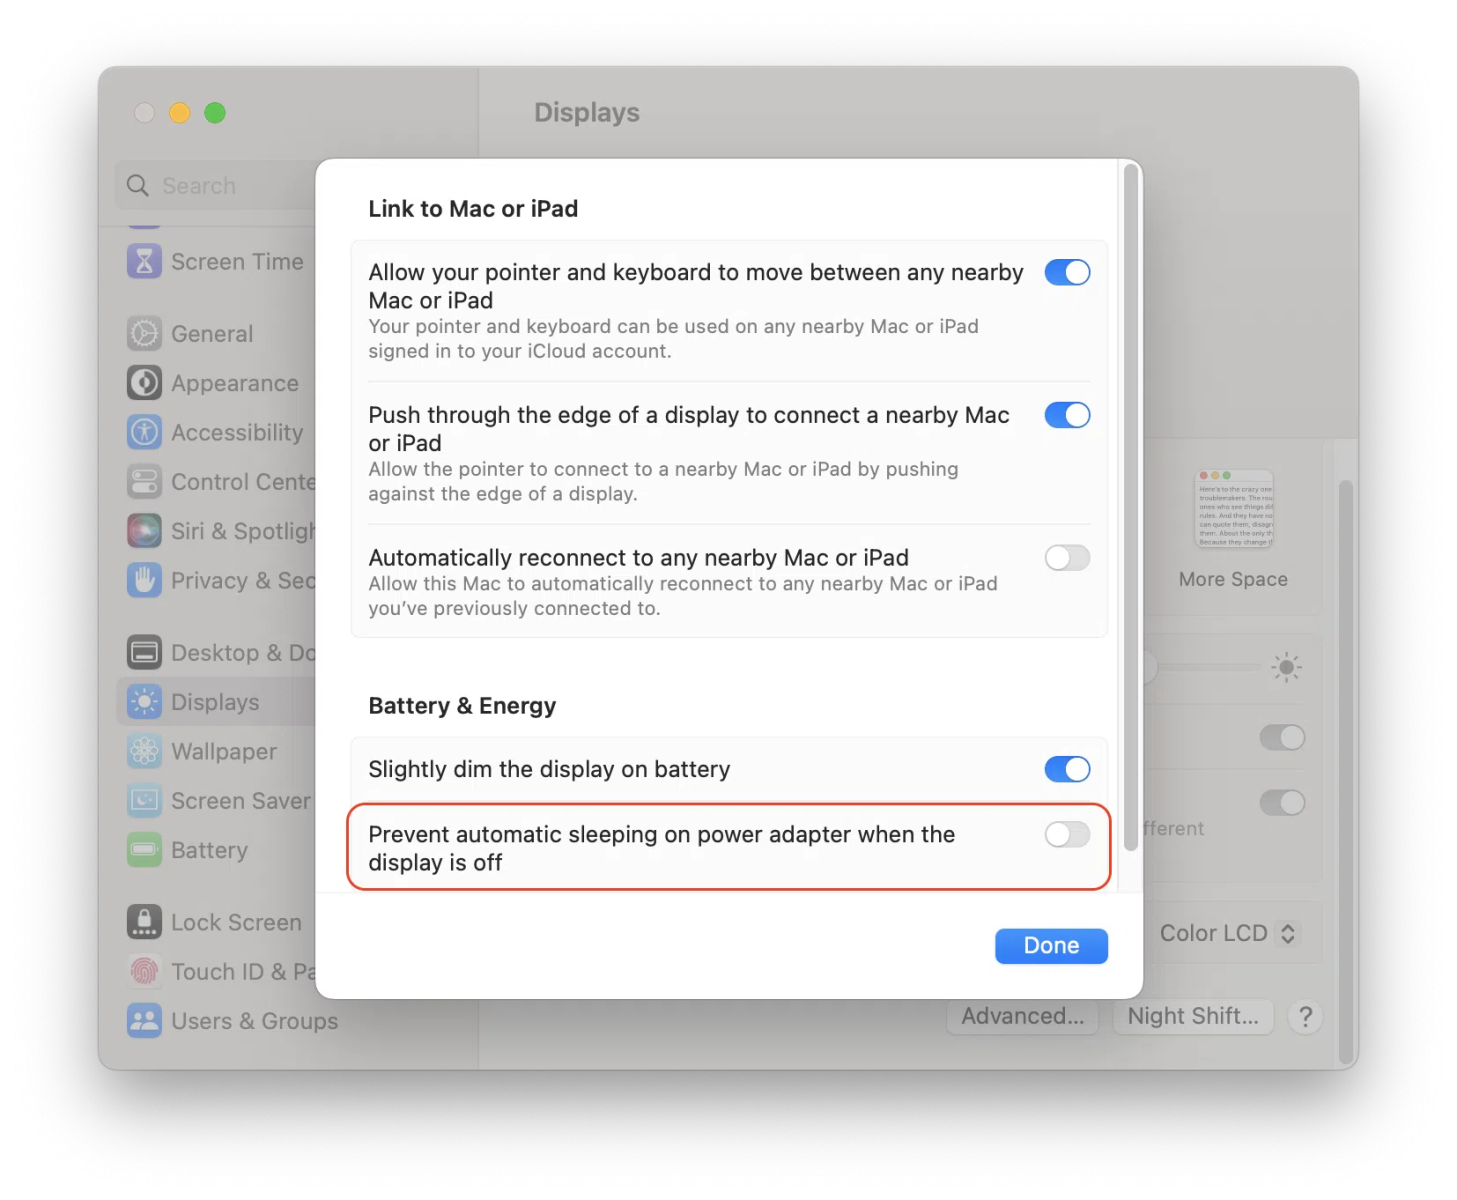Open the Color LCD profile dropdown

[x=1229, y=933]
